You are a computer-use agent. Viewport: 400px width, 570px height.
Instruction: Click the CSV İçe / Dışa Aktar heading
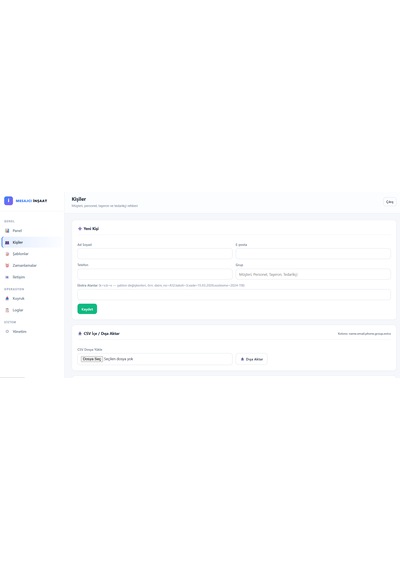point(99,333)
